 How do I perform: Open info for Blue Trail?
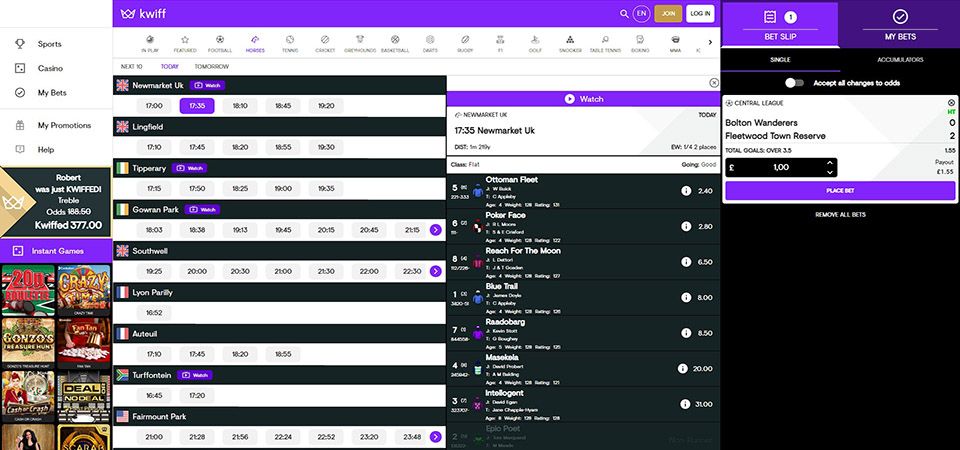pos(686,298)
